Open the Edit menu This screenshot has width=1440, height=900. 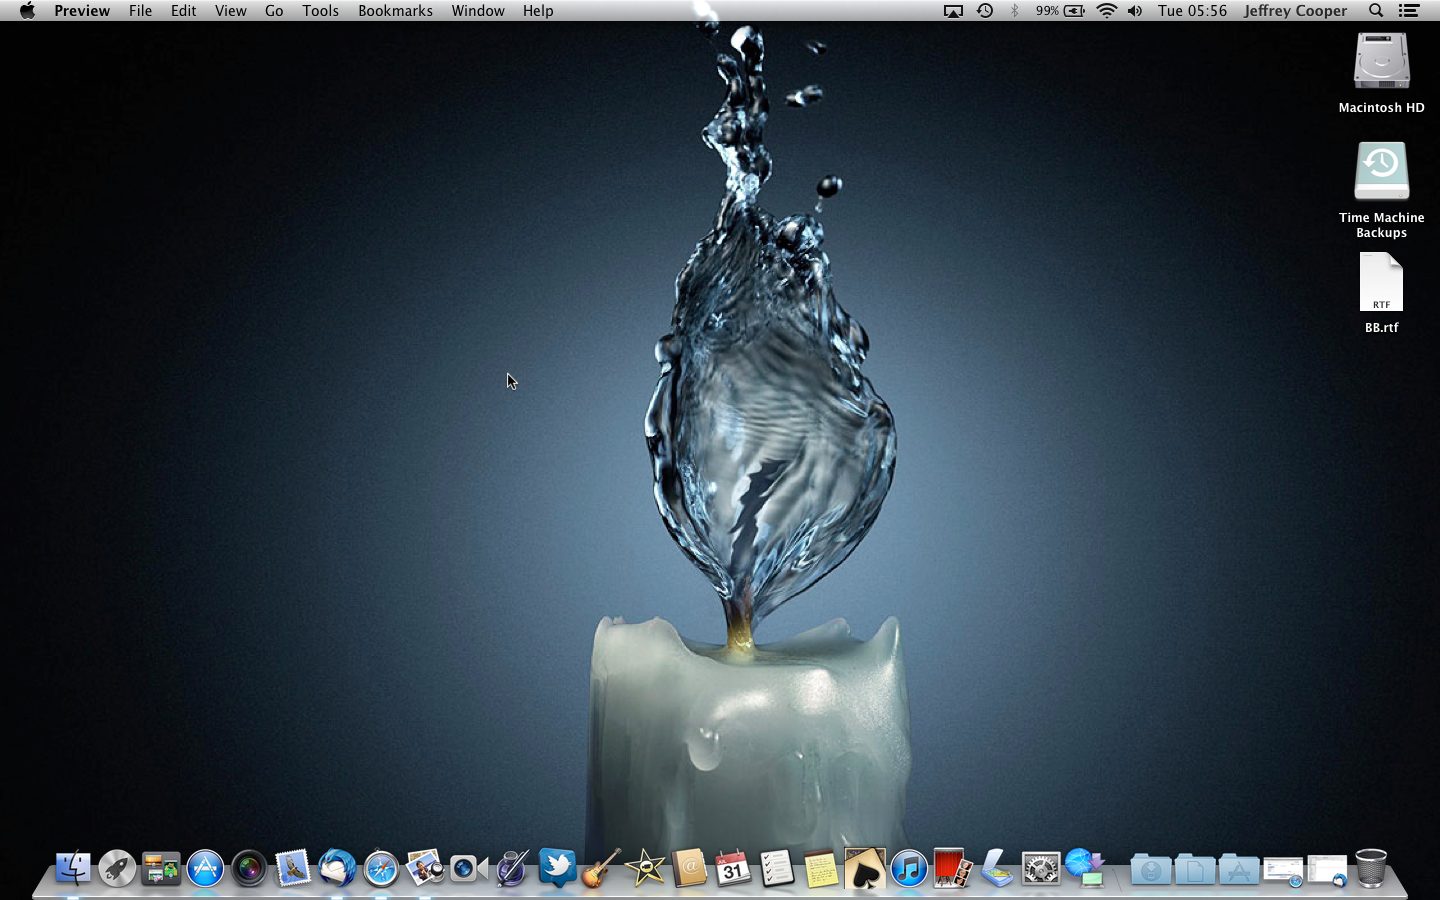click(183, 11)
